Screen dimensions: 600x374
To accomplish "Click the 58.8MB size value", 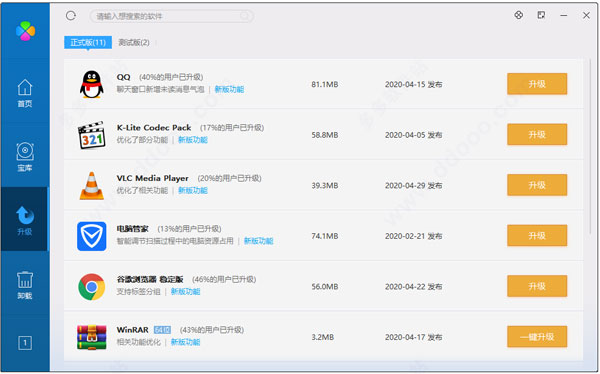I will point(325,135).
